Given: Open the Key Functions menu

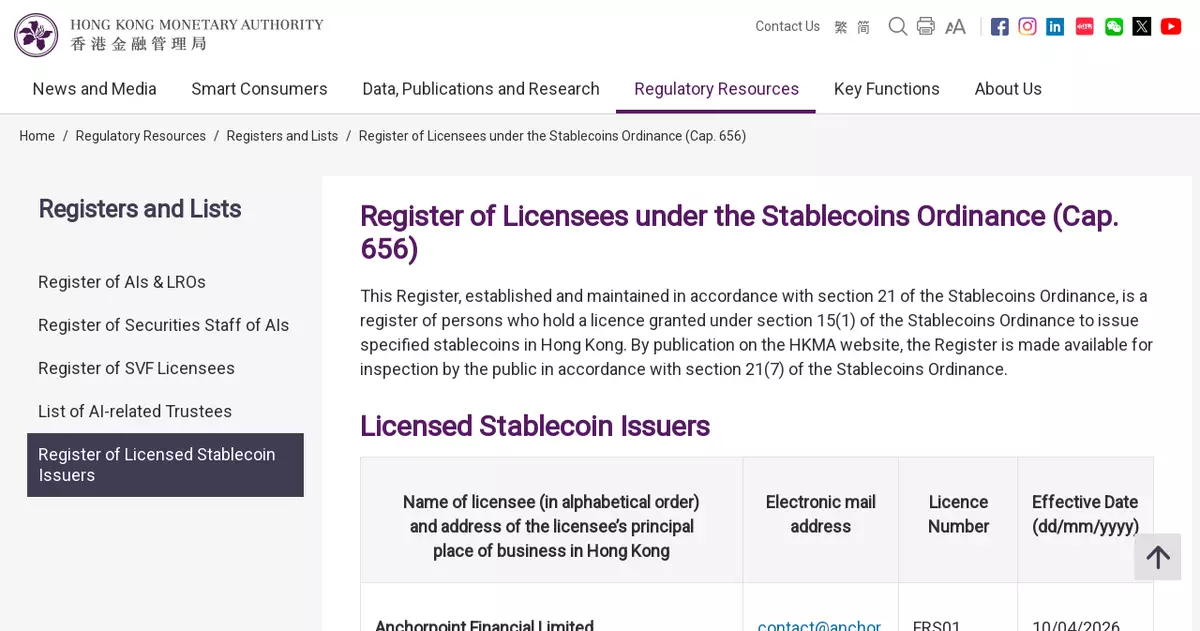Looking at the screenshot, I should pos(887,89).
